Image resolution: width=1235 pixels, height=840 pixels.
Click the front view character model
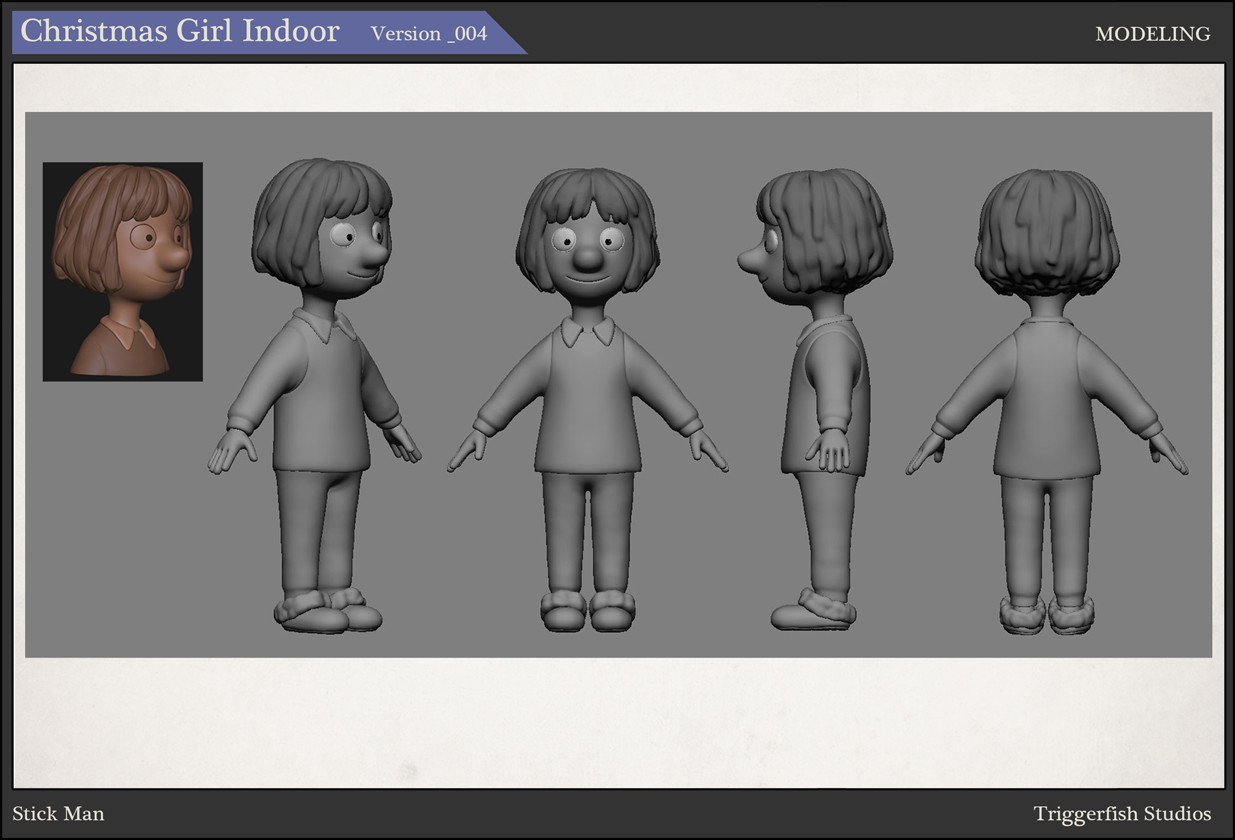(x=588, y=400)
